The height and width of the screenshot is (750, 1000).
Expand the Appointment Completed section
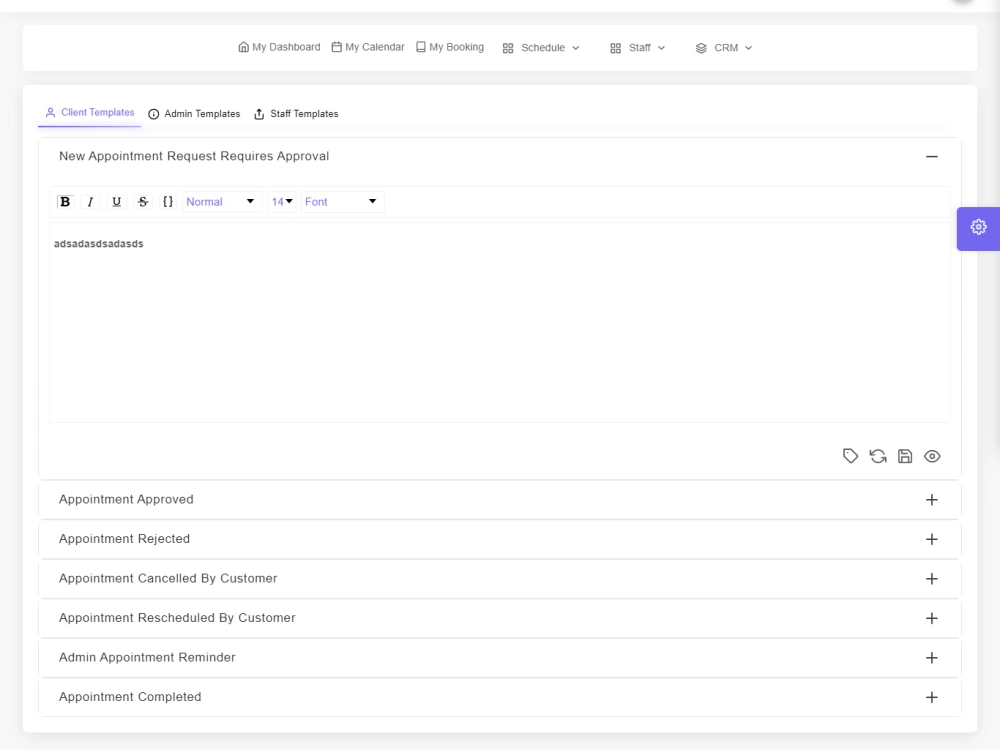click(932, 697)
